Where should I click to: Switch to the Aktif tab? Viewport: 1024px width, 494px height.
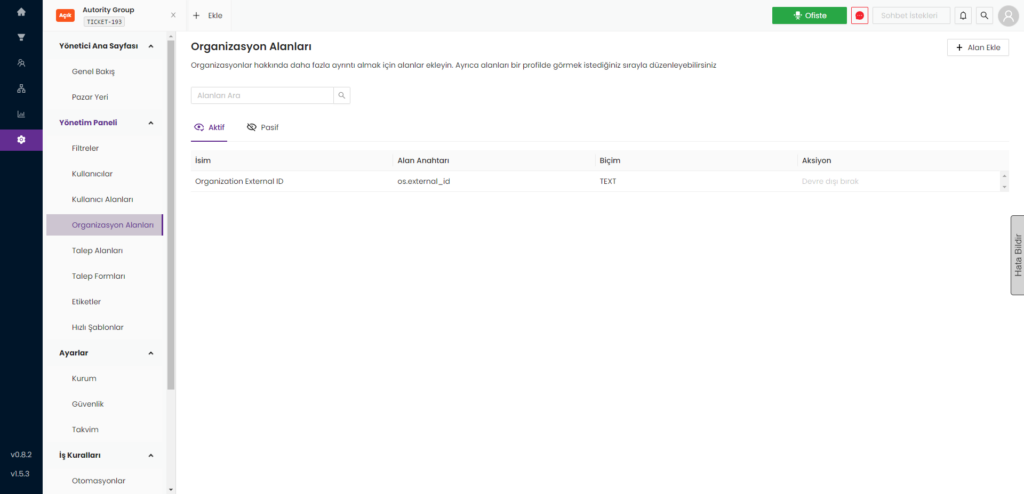coord(209,127)
